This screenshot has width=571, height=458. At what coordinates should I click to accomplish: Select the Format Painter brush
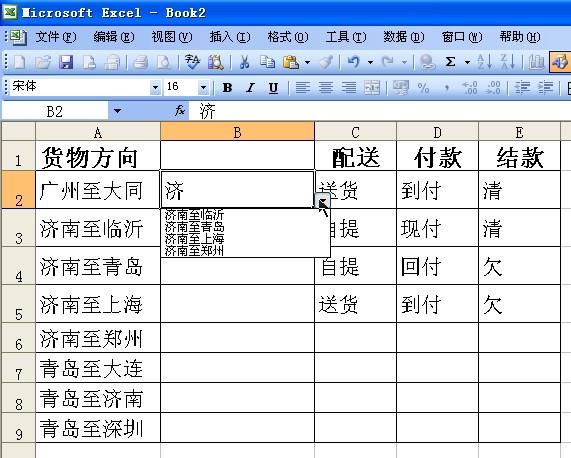tap(326, 62)
